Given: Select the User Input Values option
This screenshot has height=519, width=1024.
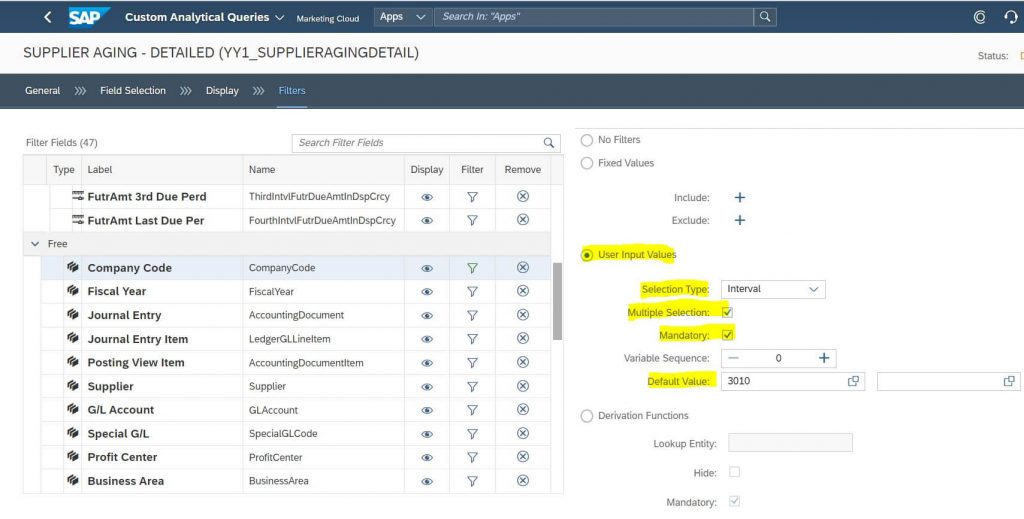Looking at the screenshot, I should [x=586, y=255].
